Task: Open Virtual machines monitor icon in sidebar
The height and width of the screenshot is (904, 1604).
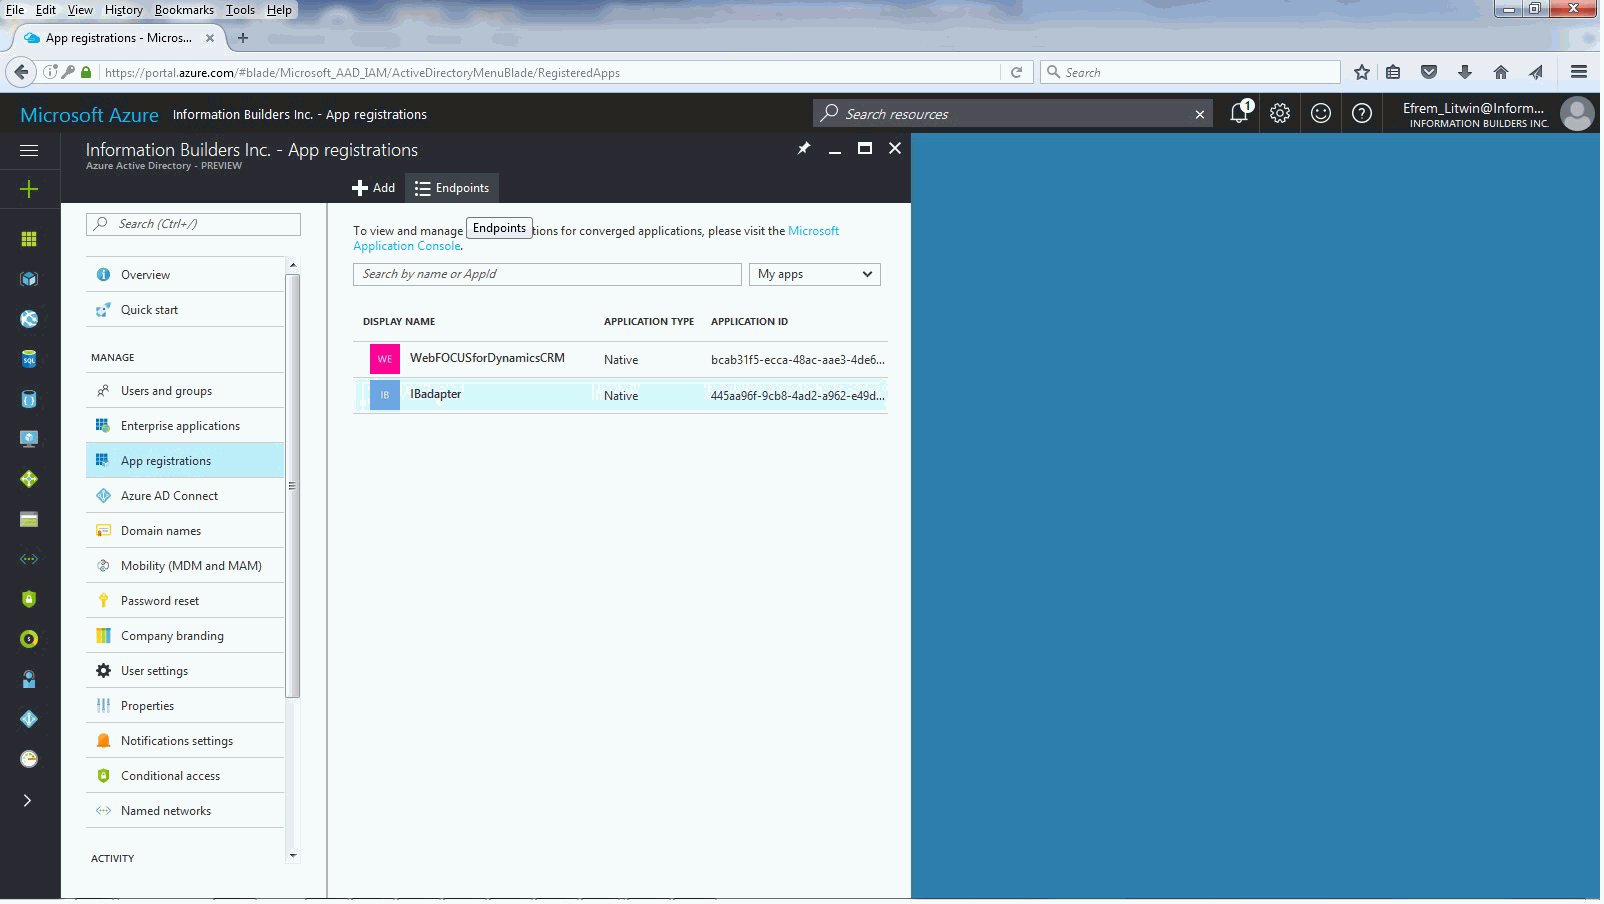Action: click(x=29, y=439)
